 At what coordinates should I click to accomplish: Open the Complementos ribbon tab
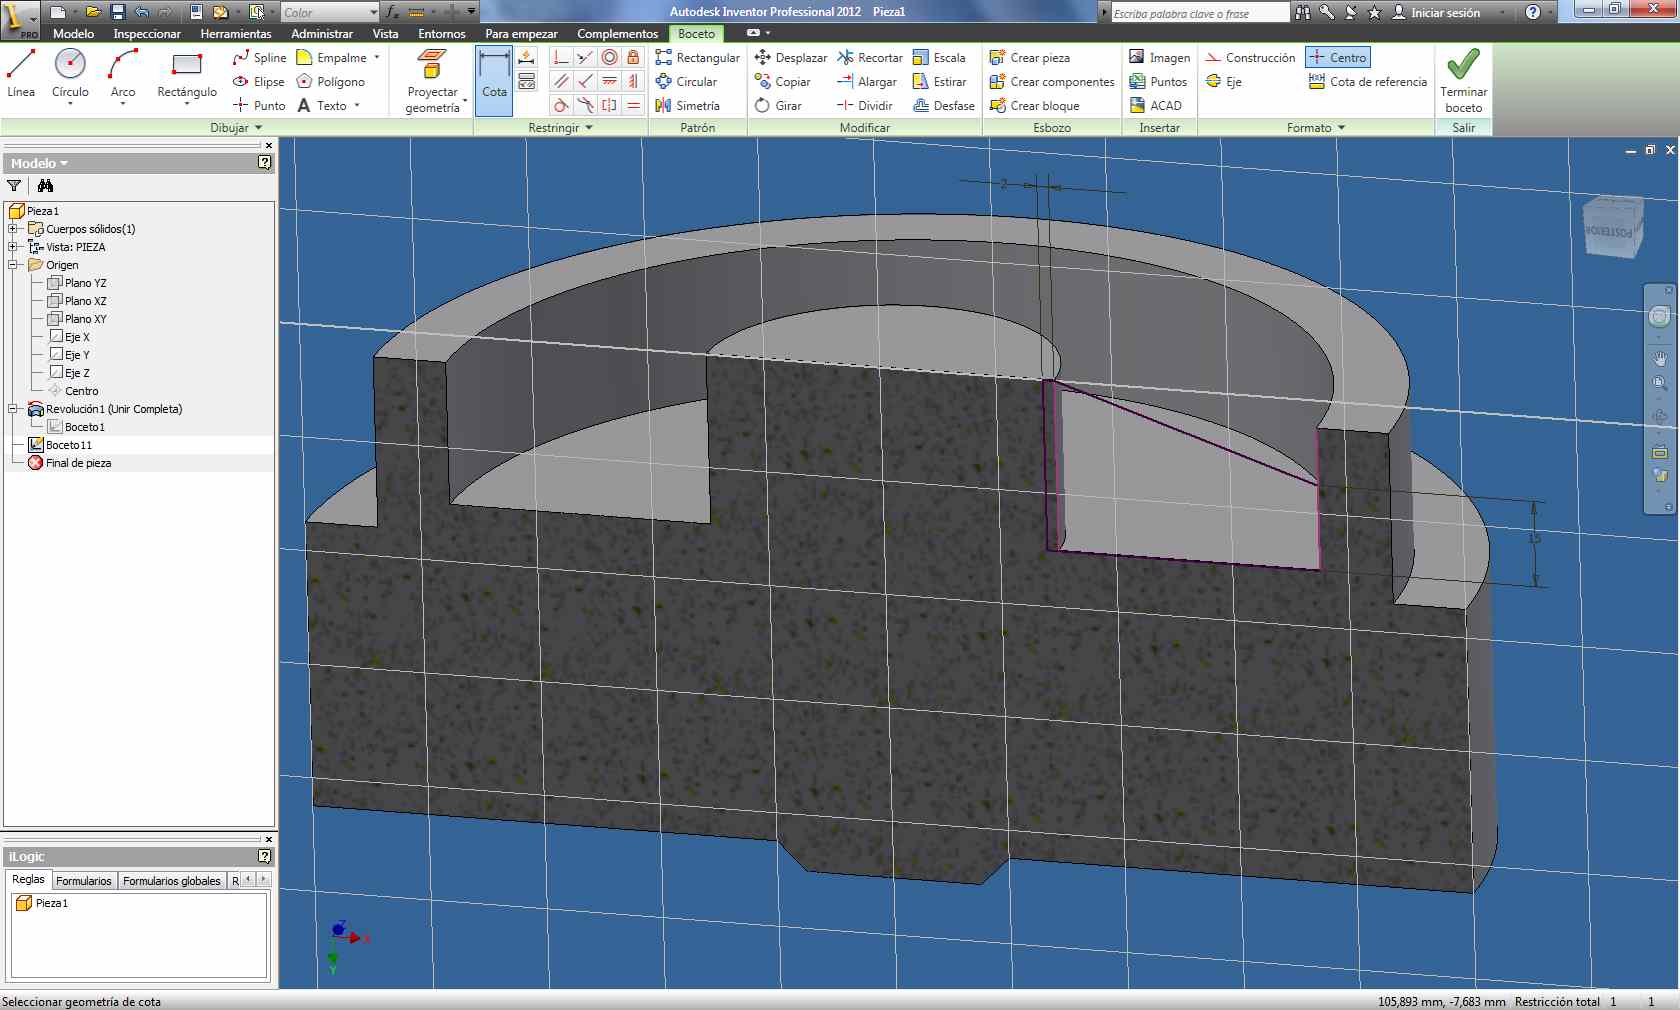coord(618,33)
